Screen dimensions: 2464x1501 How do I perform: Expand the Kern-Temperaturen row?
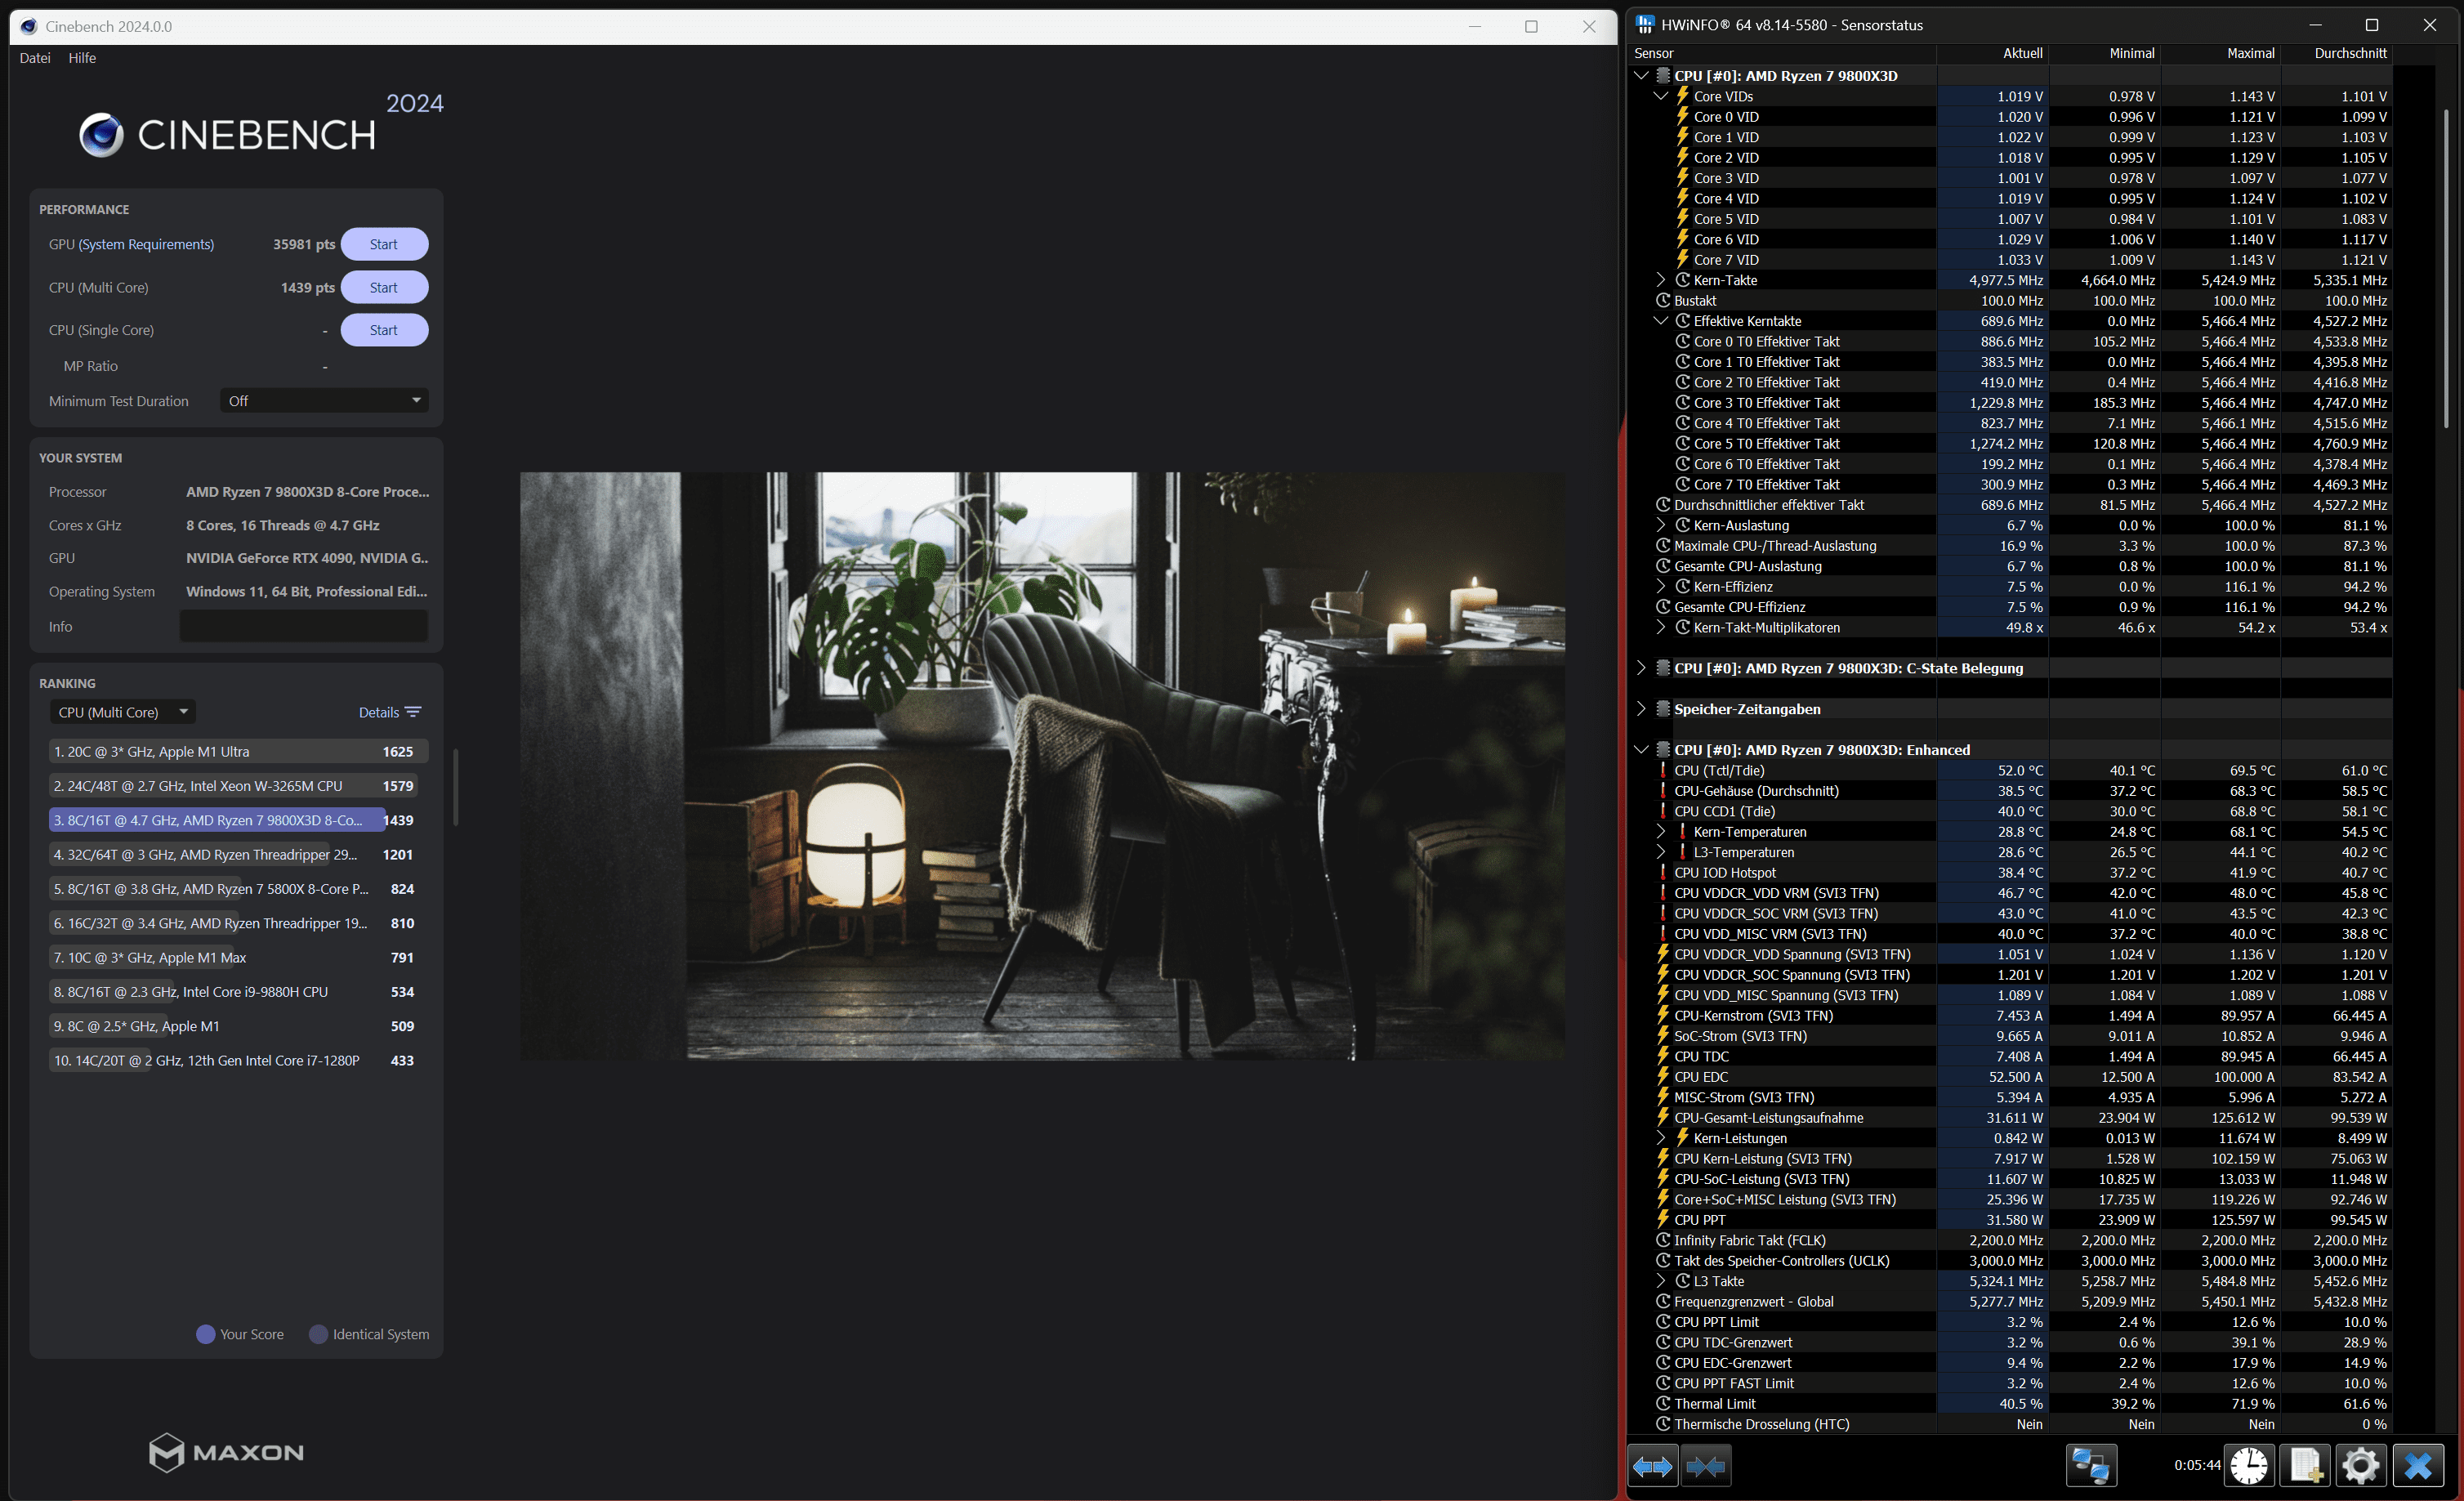1661,832
